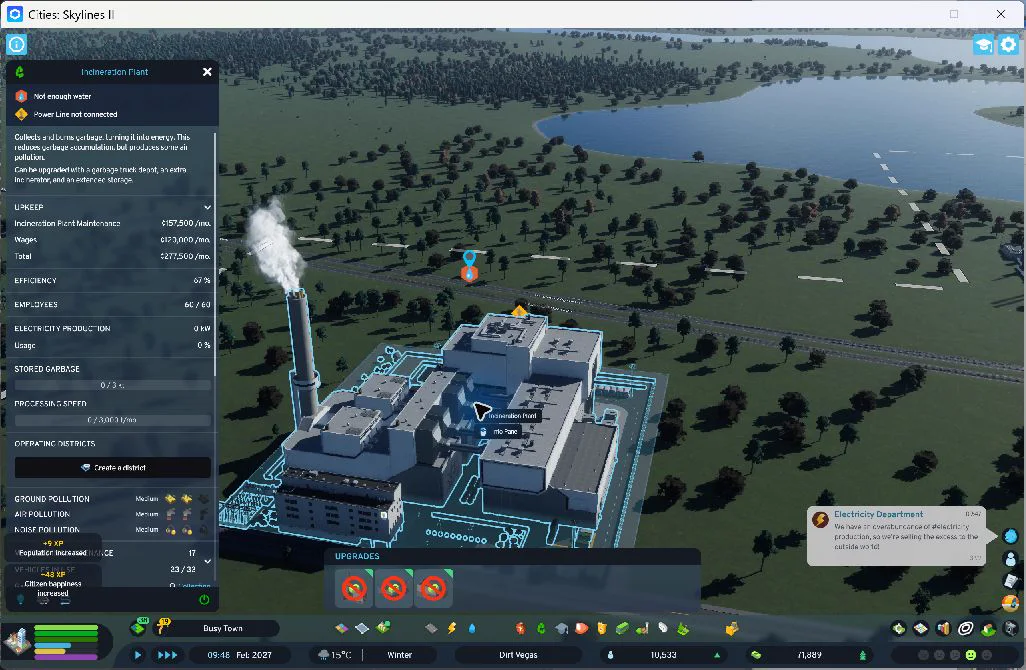Viewport: 1026px width, 670px height.
Task: Open the tutorials graduation cap icon
Action: 983,44
